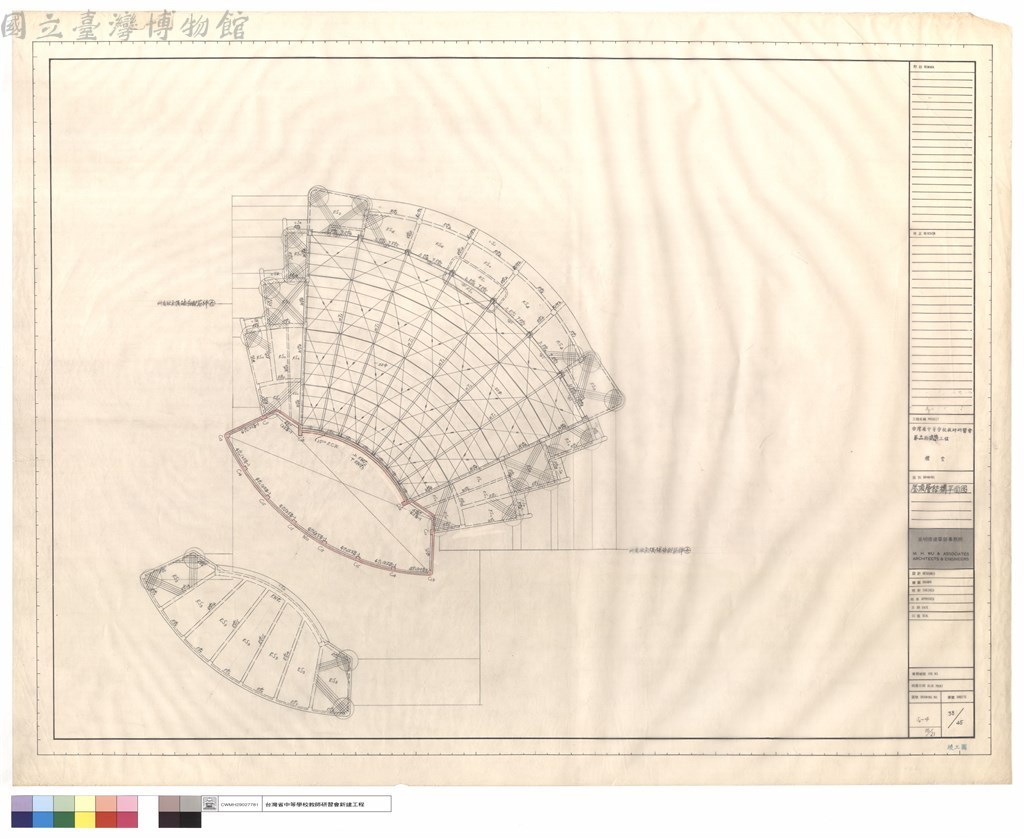Click the blue stamp below title block
The width and height of the screenshot is (1024, 839).
[957, 746]
